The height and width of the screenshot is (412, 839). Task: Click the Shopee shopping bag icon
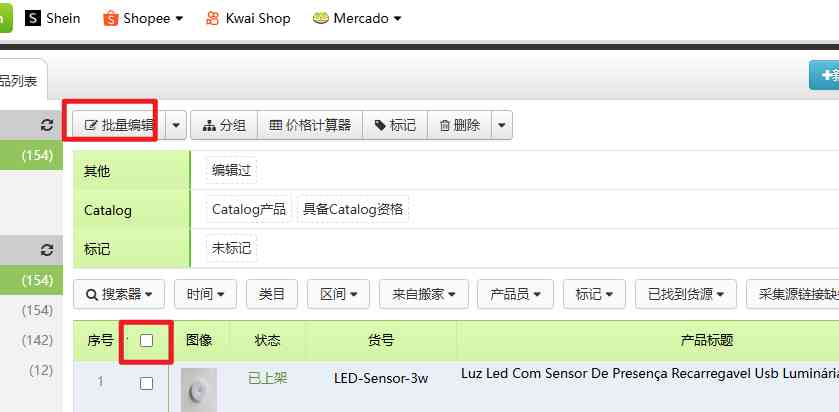click(x=110, y=18)
